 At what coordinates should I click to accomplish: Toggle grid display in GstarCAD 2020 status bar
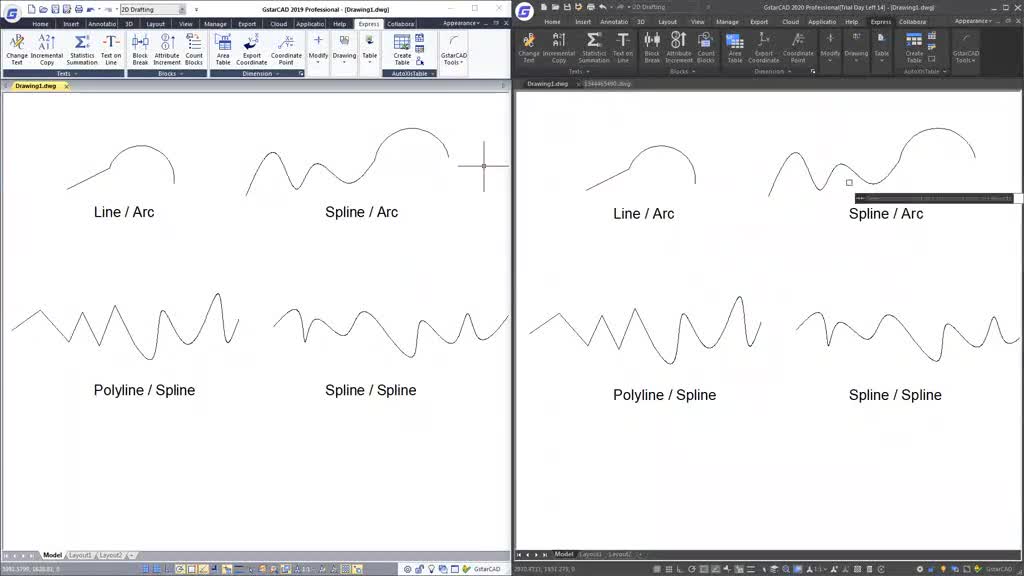pos(669,569)
